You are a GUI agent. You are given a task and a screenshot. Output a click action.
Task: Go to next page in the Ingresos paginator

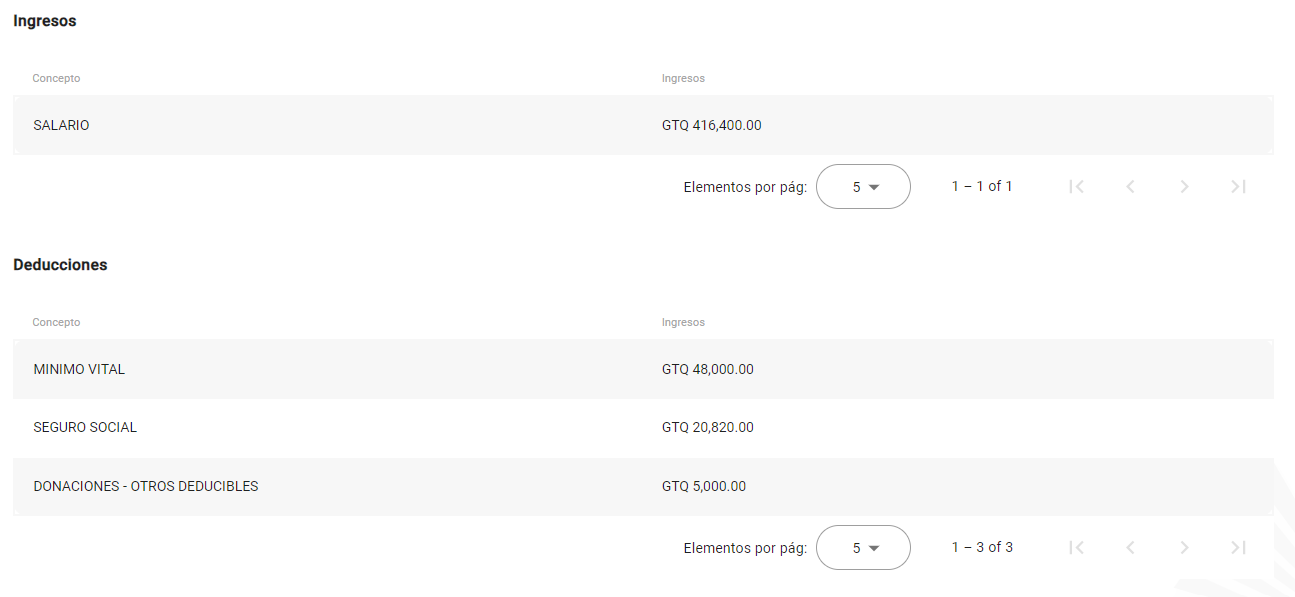pyautogui.click(x=1184, y=186)
